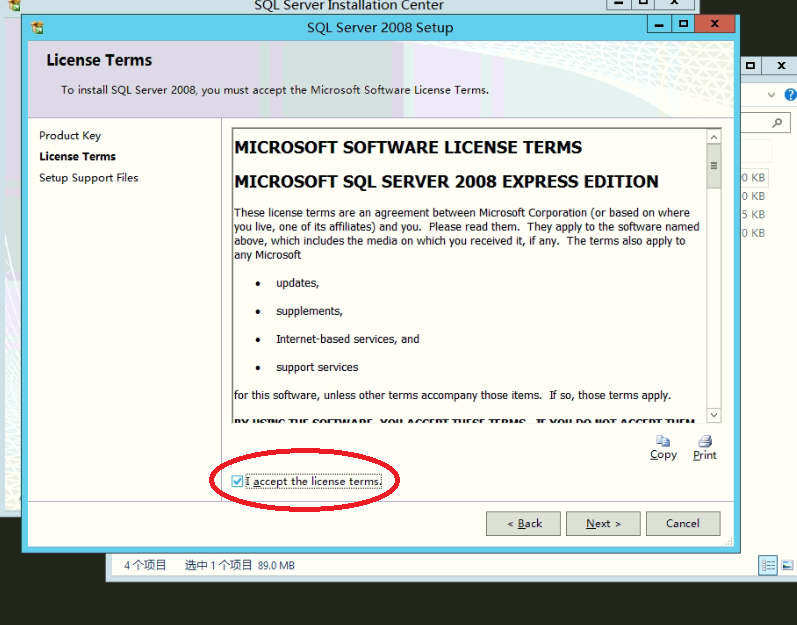Click the "MICROSOFT SOFTWARE LICENSE TERMS" heading

(x=408, y=147)
